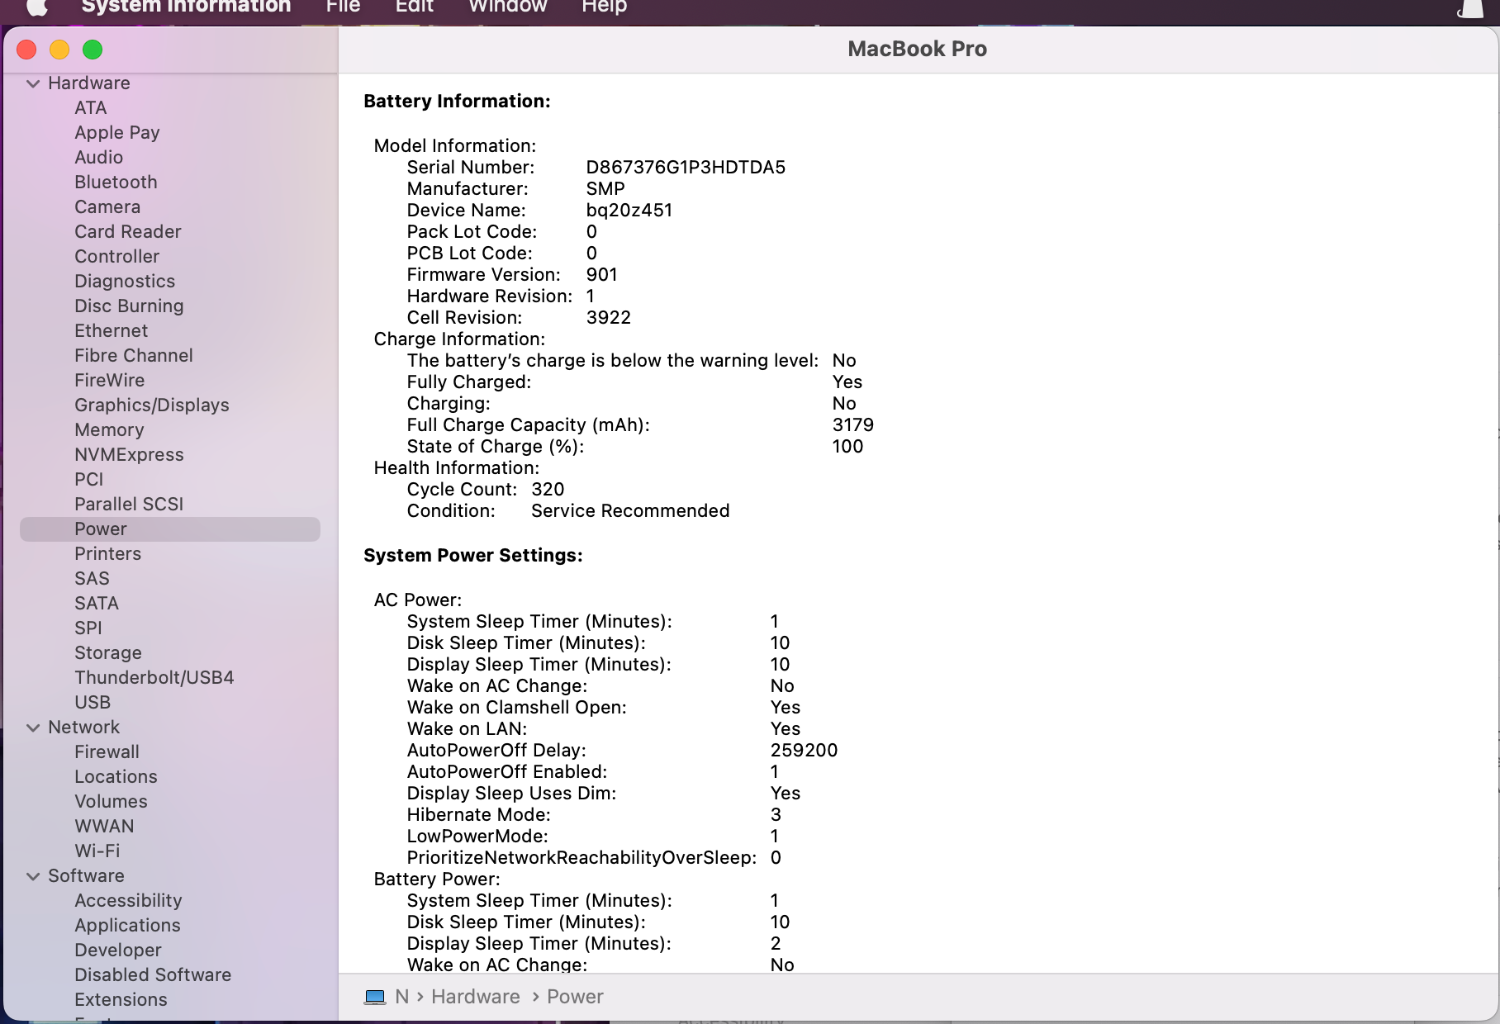
Task: Select Thunderbolt/USB4 in the sidebar
Action: (154, 678)
